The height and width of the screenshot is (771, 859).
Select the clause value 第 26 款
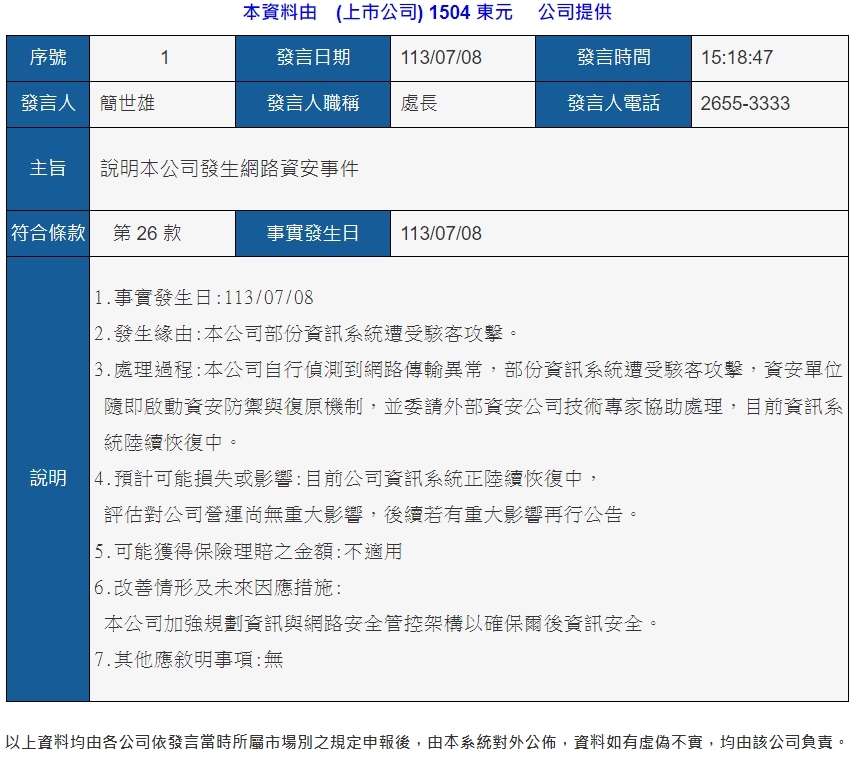tap(147, 233)
